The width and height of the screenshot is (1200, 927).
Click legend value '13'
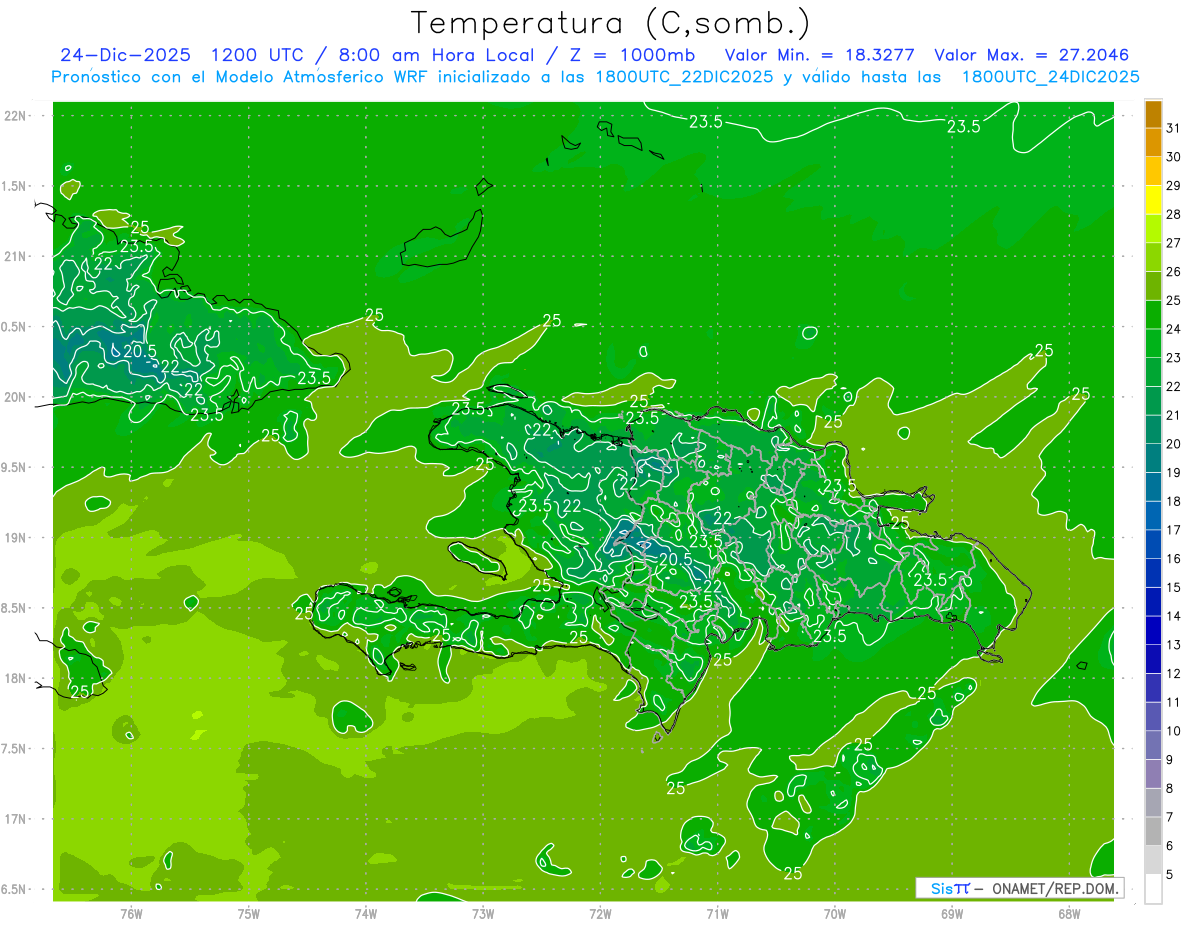(x=1174, y=644)
